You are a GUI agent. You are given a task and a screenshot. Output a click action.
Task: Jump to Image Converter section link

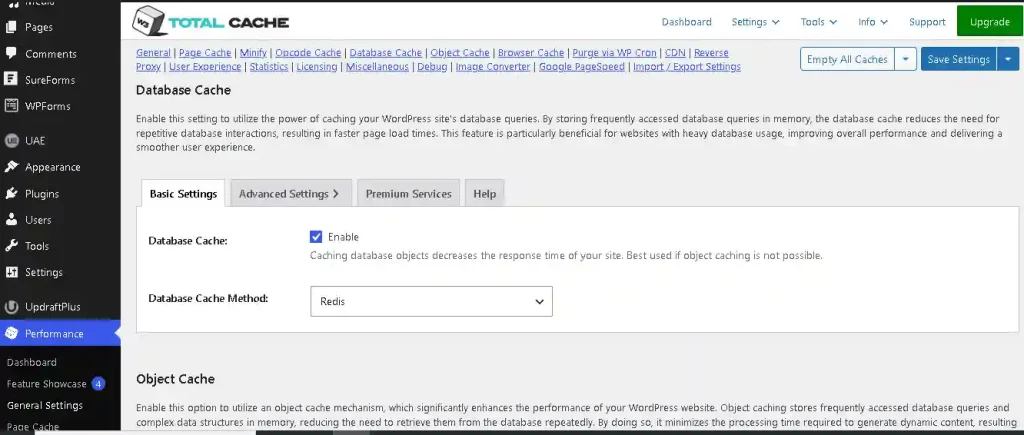[x=493, y=67]
